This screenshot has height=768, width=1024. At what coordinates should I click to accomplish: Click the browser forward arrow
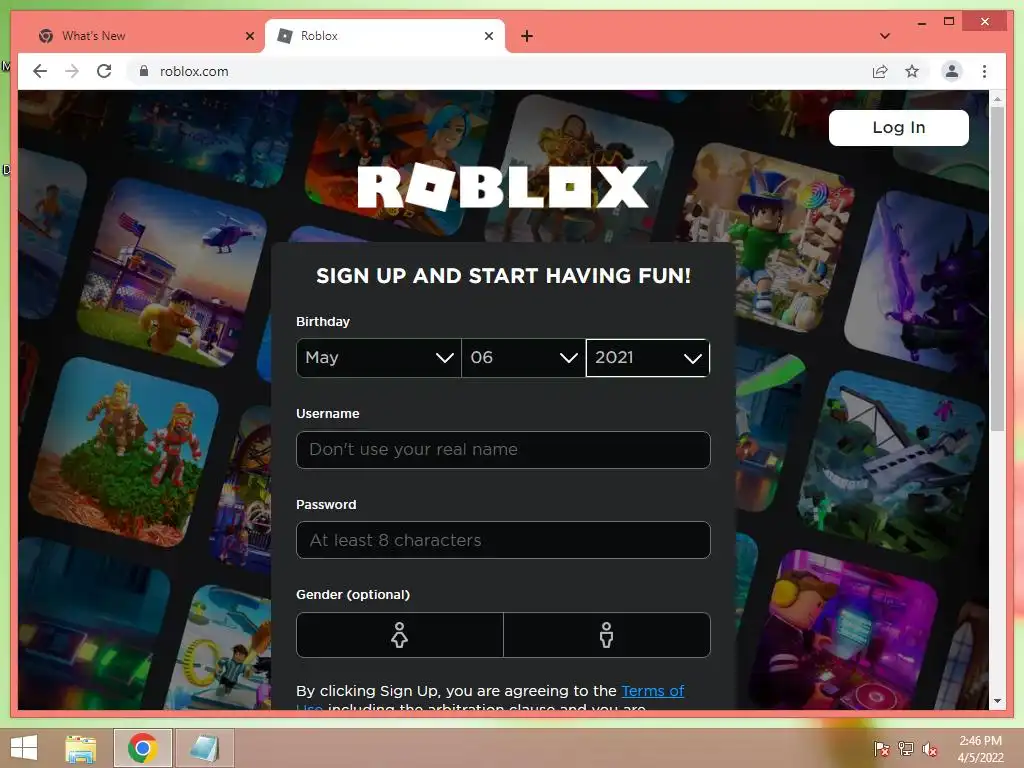coord(72,71)
